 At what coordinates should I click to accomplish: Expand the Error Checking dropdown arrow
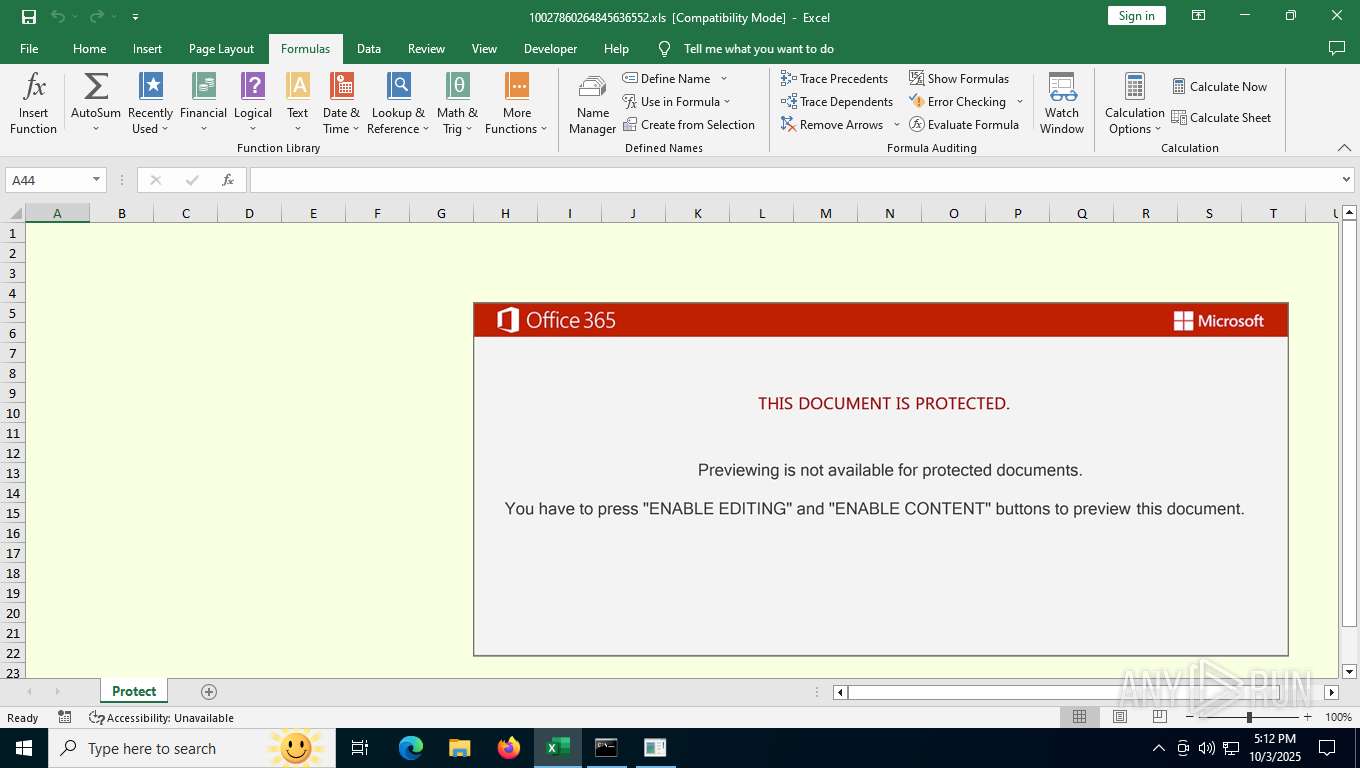pyautogui.click(x=1020, y=101)
